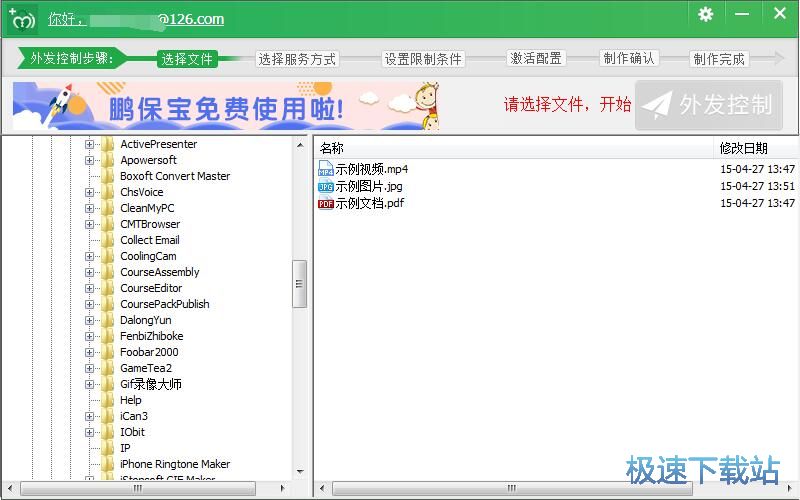Click the Apowersoft folder icon
This screenshot has height=500, width=800.
(x=107, y=160)
